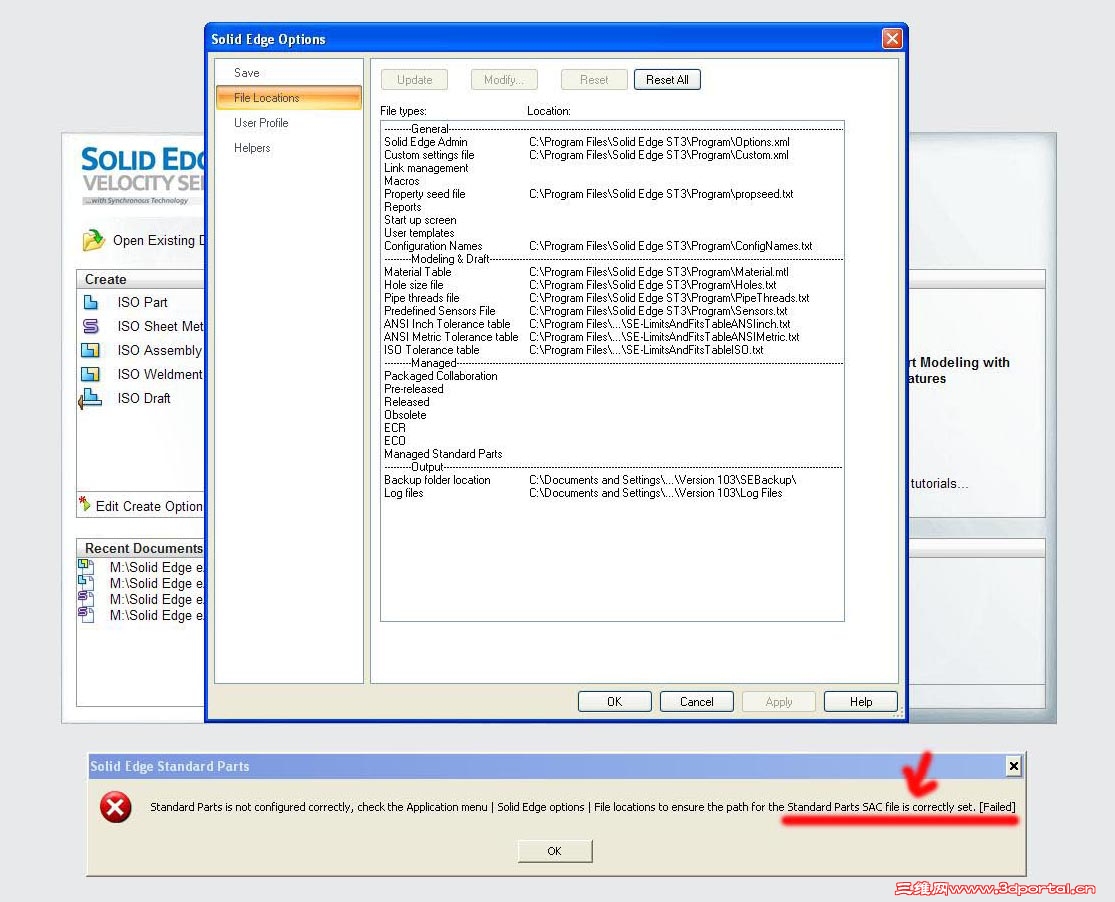Confirm Solid Edge Options with OK

pyautogui.click(x=614, y=701)
